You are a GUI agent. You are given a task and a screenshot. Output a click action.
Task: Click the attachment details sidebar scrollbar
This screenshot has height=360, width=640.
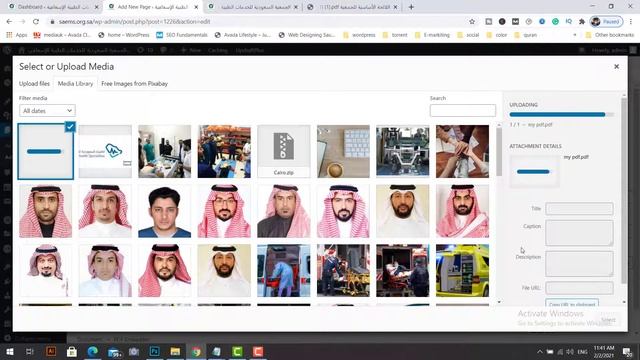point(623,190)
